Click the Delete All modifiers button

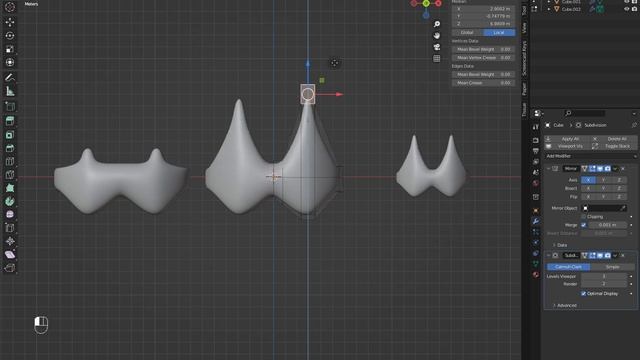click(614, 139)
